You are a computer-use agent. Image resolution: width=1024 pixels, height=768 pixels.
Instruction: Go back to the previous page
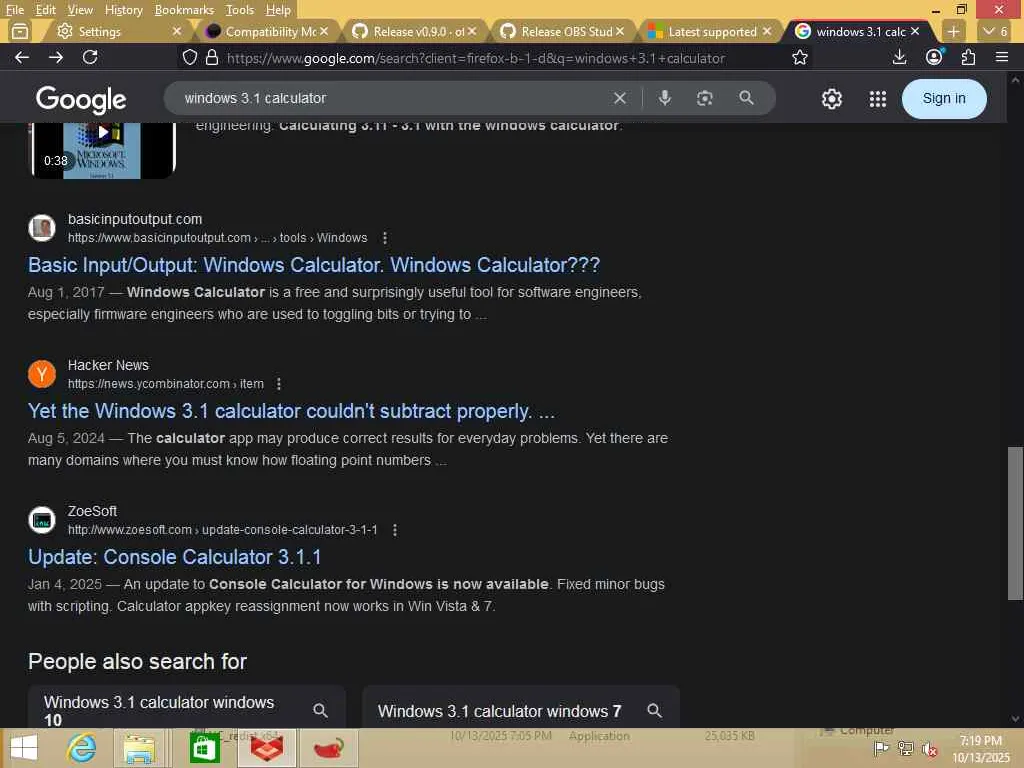click(22, 57)
